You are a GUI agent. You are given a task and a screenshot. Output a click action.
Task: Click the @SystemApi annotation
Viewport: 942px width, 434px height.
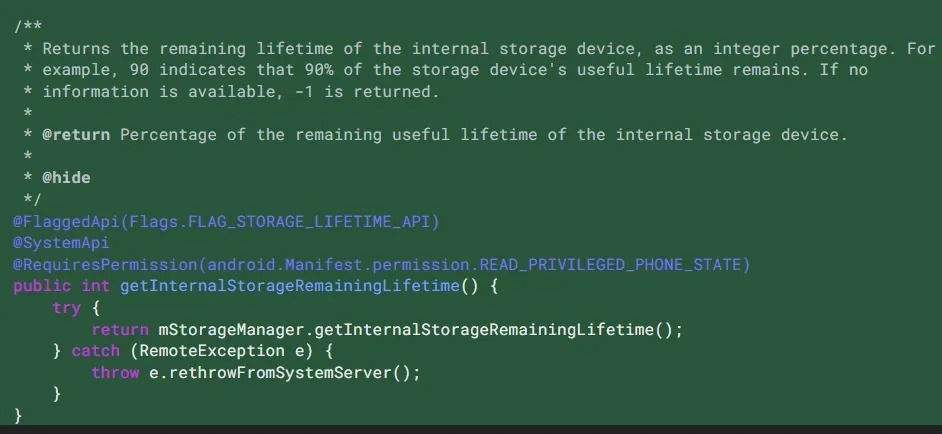[x=61, y=243]
